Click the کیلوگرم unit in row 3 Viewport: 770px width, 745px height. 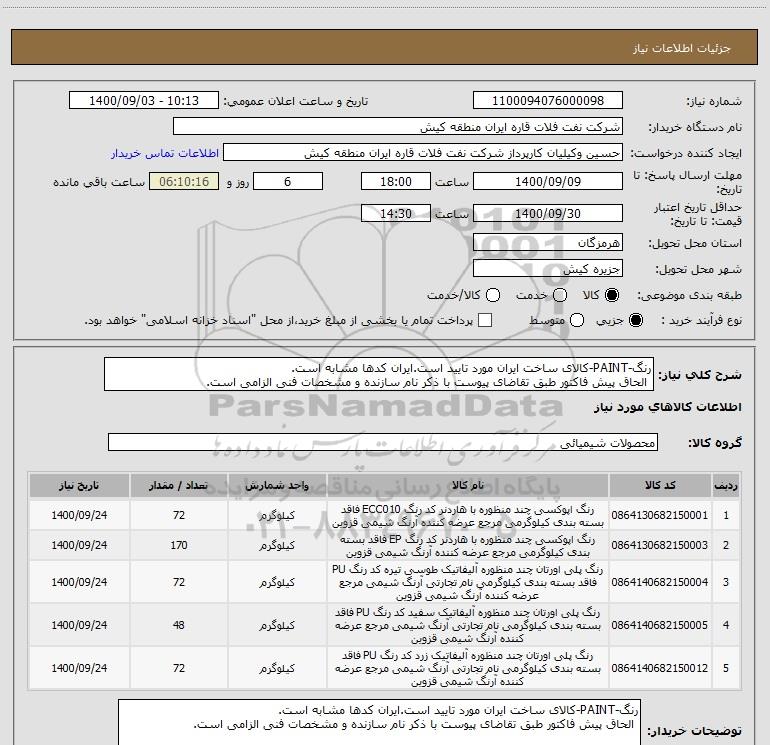[x=277, y=582]
